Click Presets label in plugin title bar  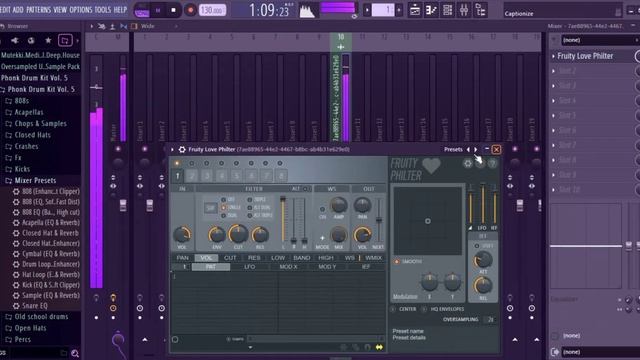(x=453, y=149)
